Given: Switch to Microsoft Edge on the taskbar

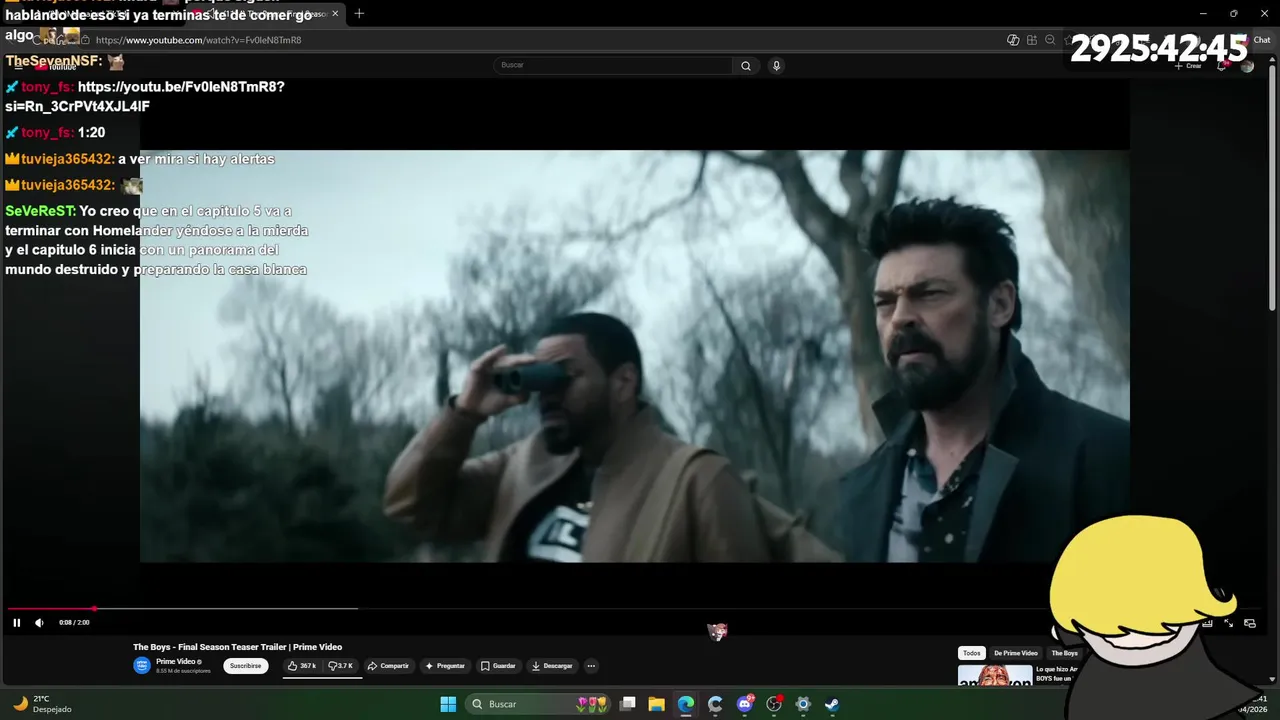Looking at the screenshot, I should [686, 704].
